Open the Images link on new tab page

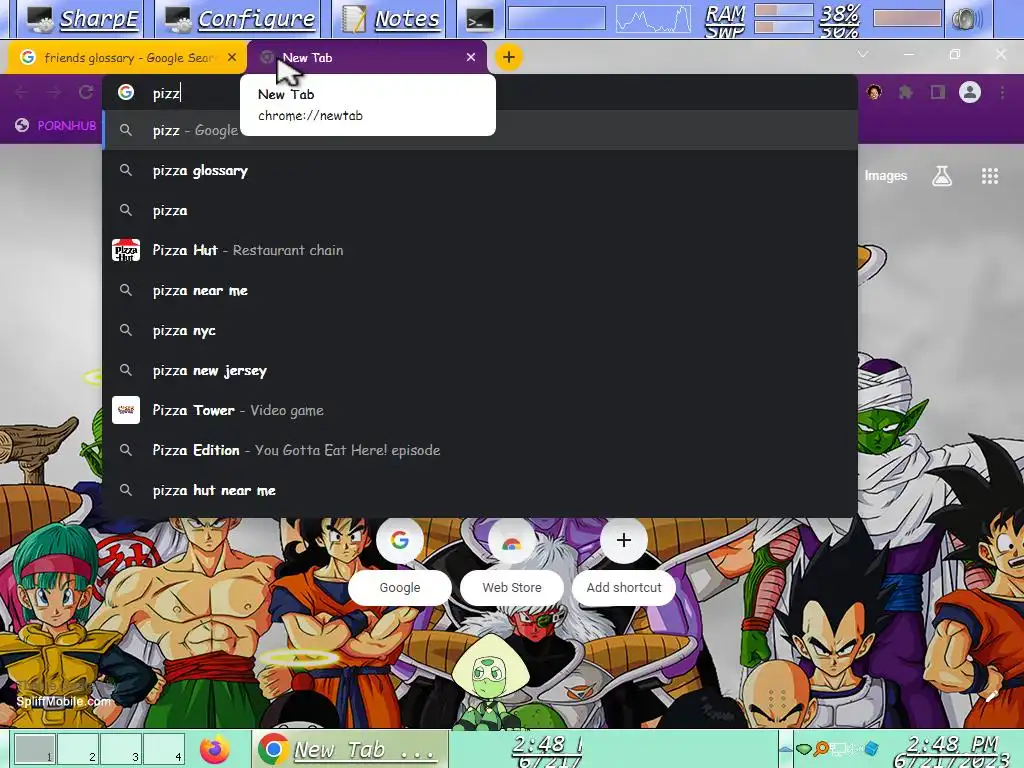[x=886, y=176]
